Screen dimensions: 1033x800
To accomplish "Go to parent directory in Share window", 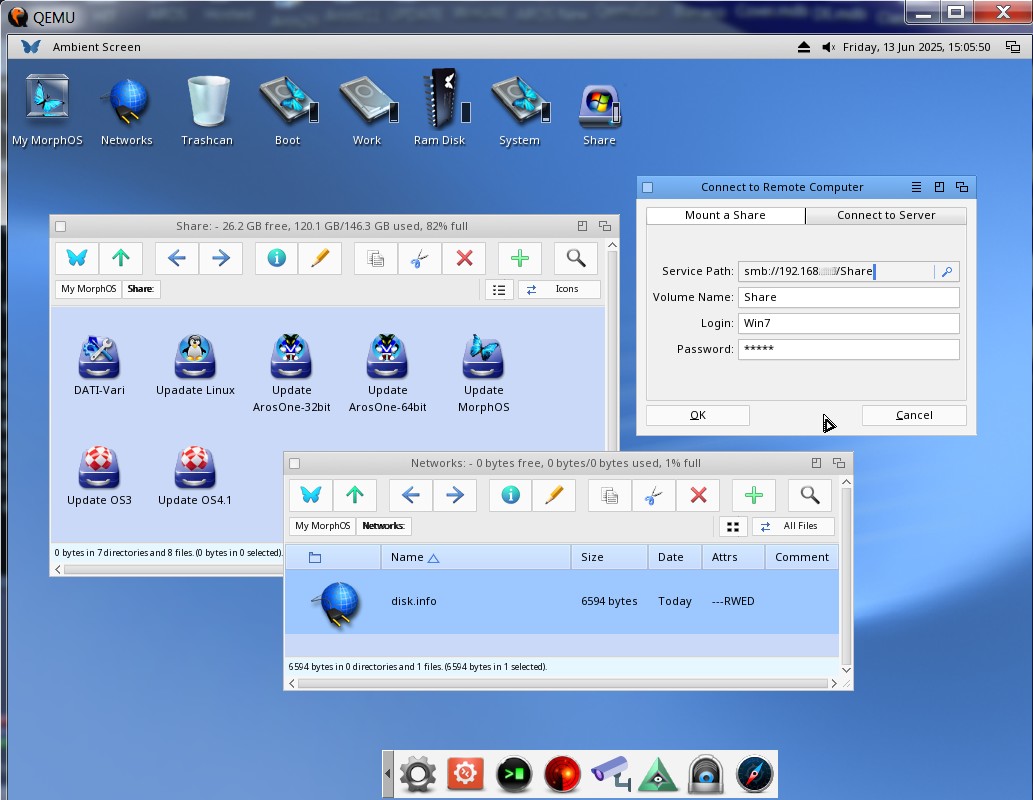I will (121, 258).
